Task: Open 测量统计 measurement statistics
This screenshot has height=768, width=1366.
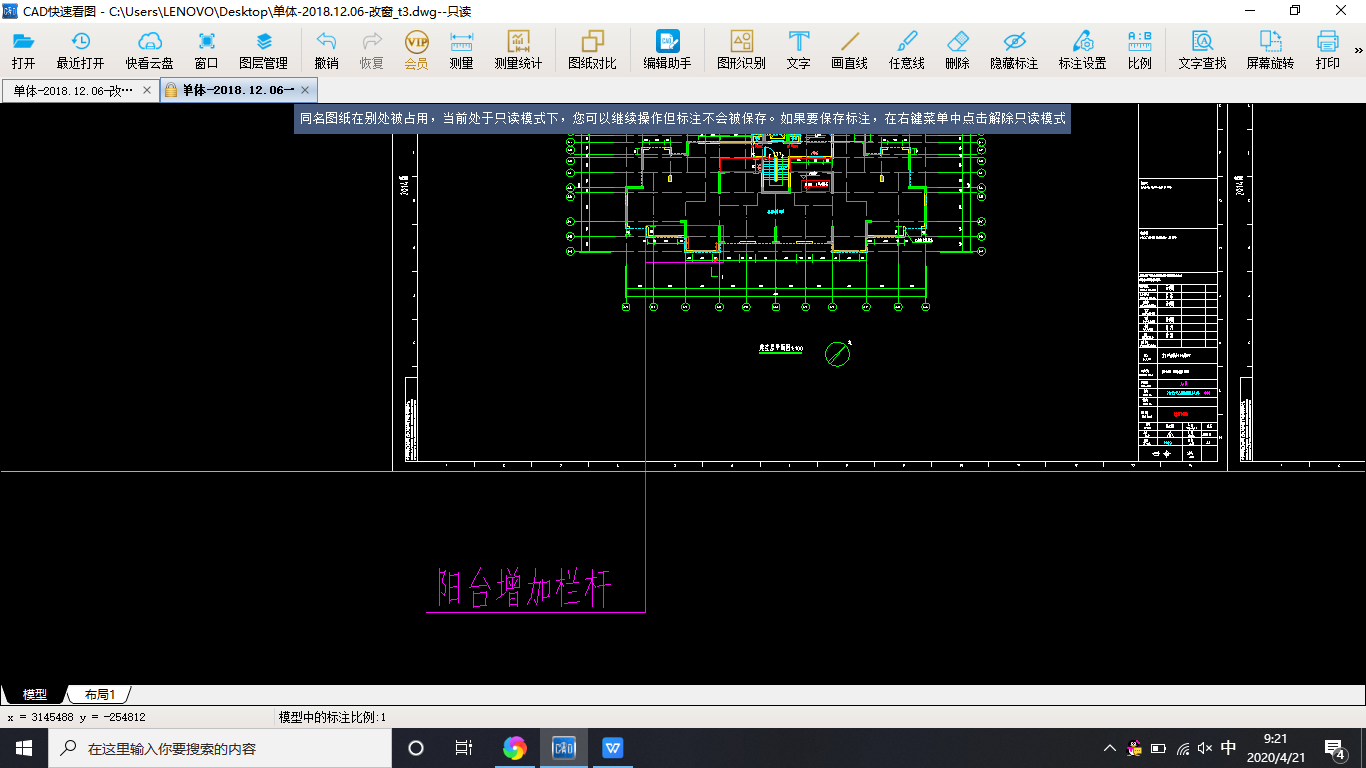Action: (x=518, y=50)
